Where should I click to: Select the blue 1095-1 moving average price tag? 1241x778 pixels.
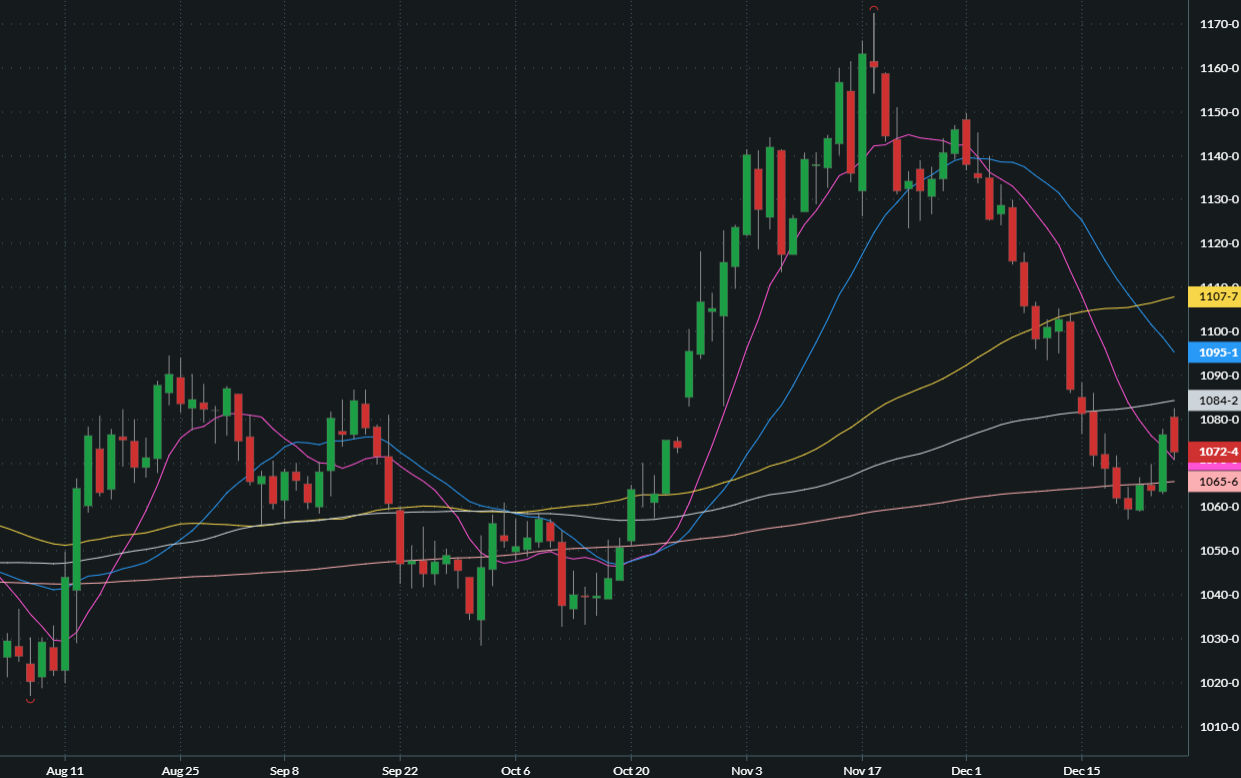pos(1213,352)
